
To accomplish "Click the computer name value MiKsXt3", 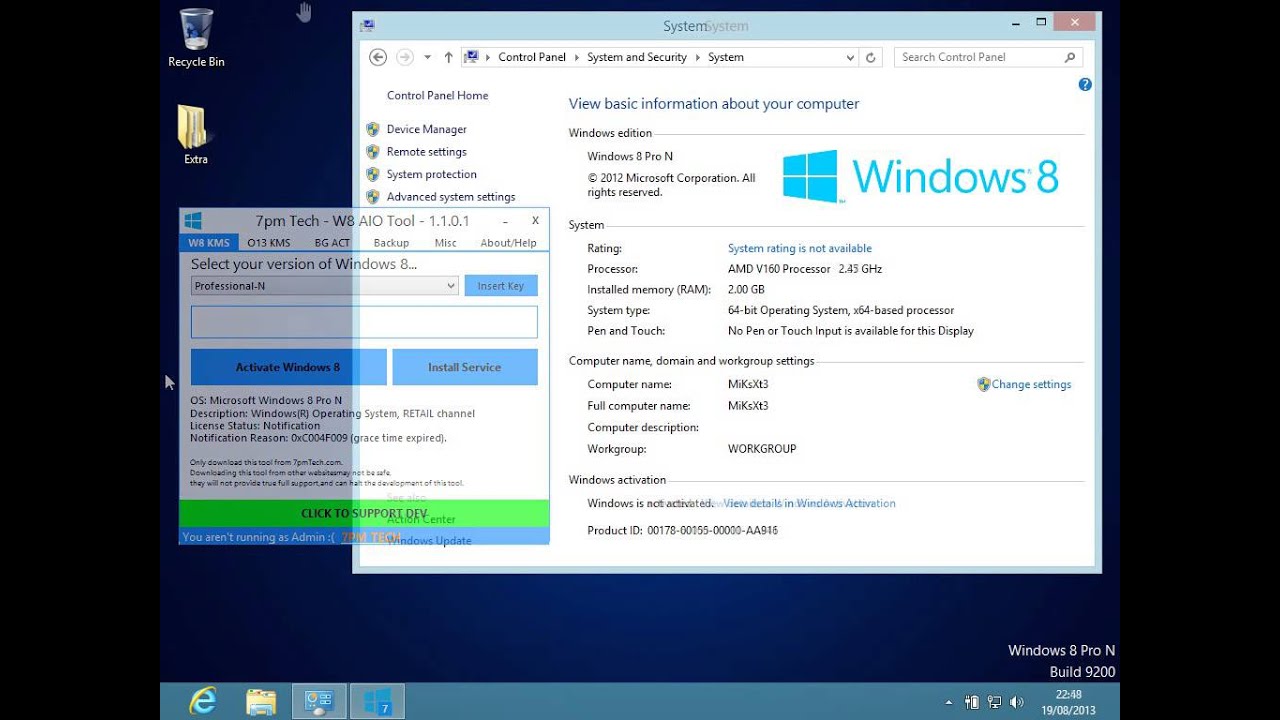I will pos(748,384).
